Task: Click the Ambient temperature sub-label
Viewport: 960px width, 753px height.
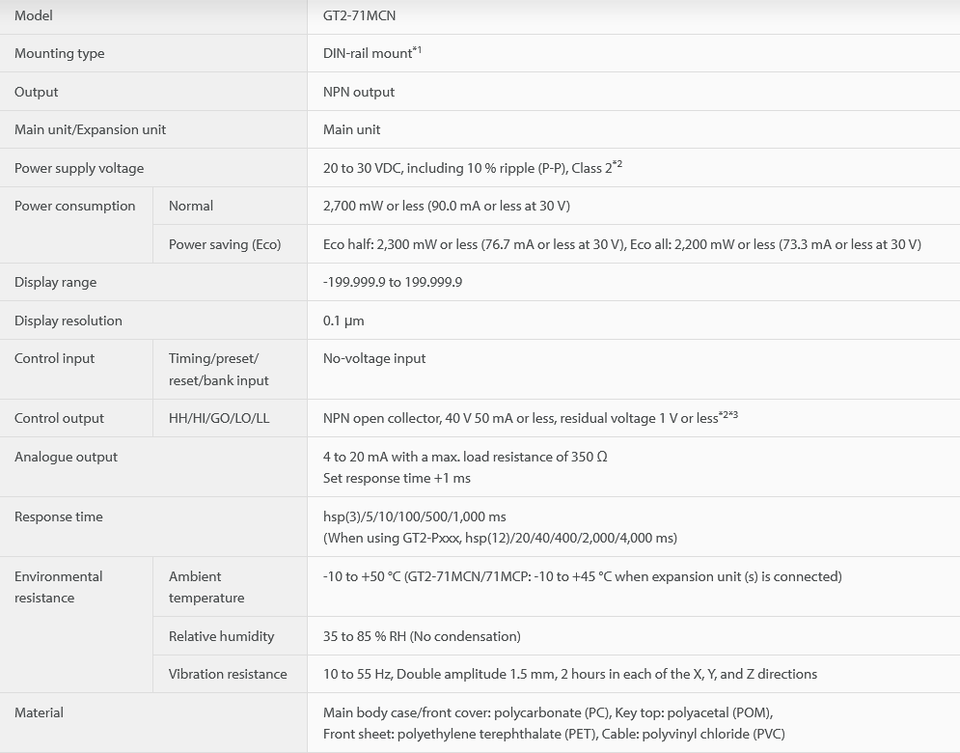Action: [206, 587]
